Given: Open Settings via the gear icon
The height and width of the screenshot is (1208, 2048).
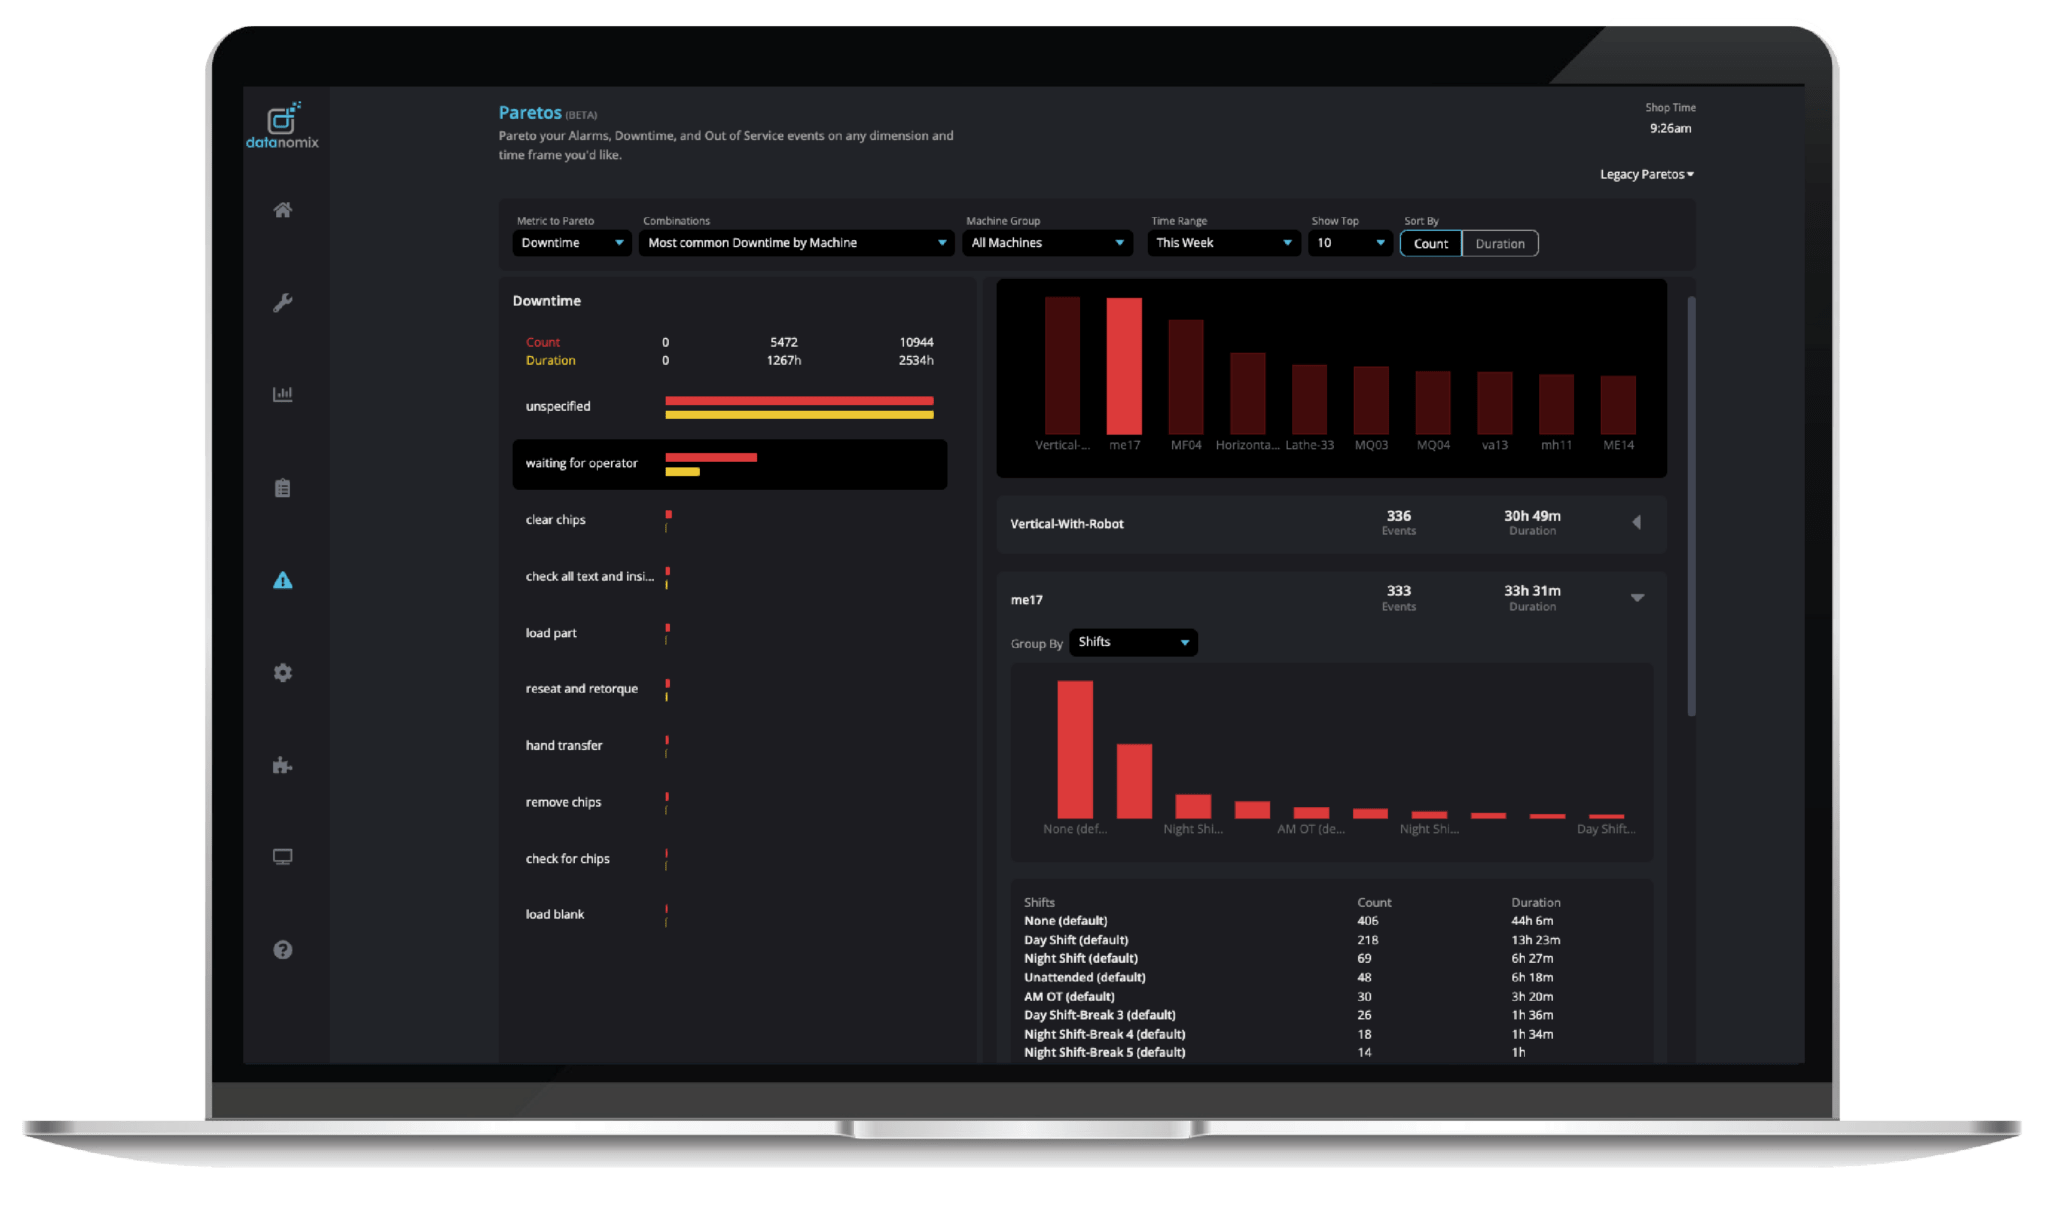Looking at the screenshot, I should point(283,673).
